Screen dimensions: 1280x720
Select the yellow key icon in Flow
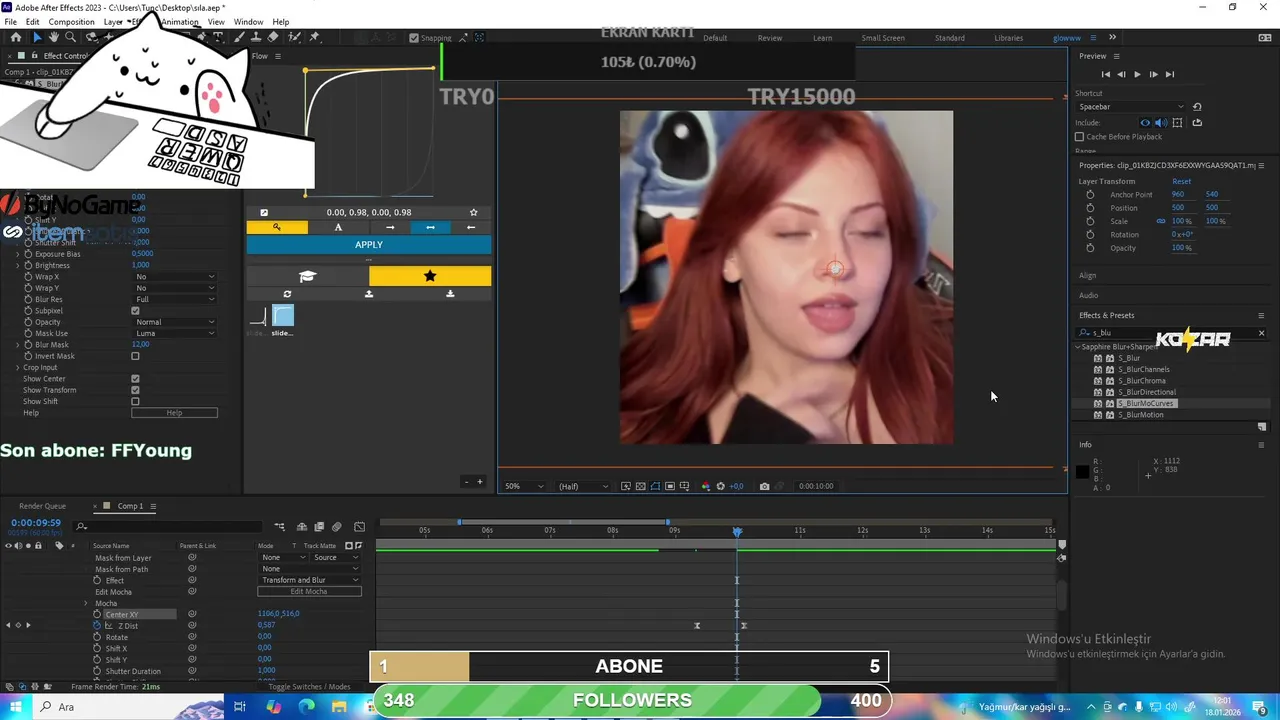[x=277, y=227]
